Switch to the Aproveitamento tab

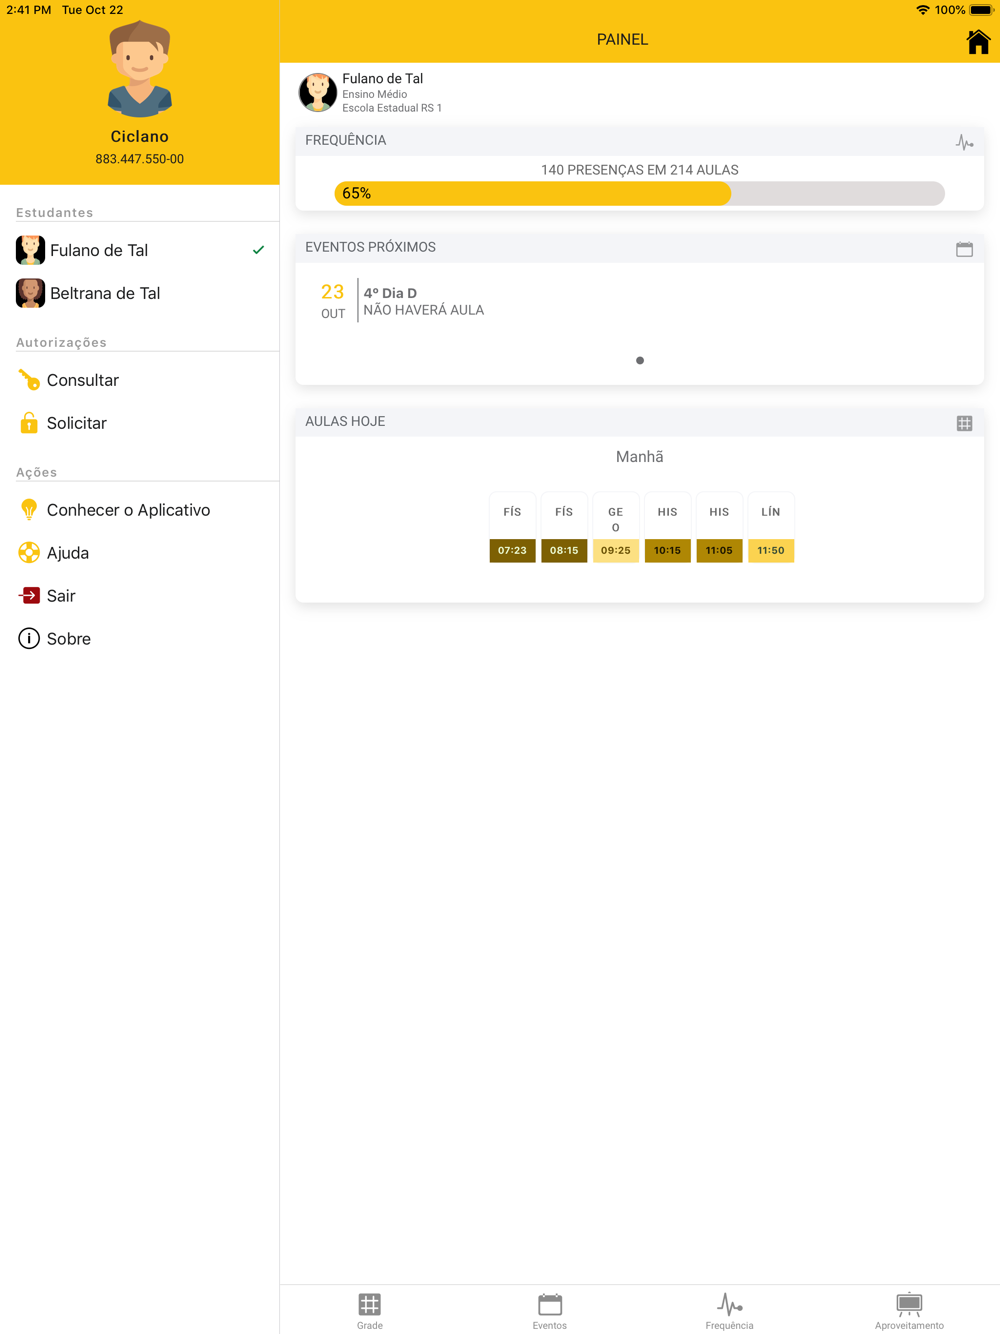909,1310
